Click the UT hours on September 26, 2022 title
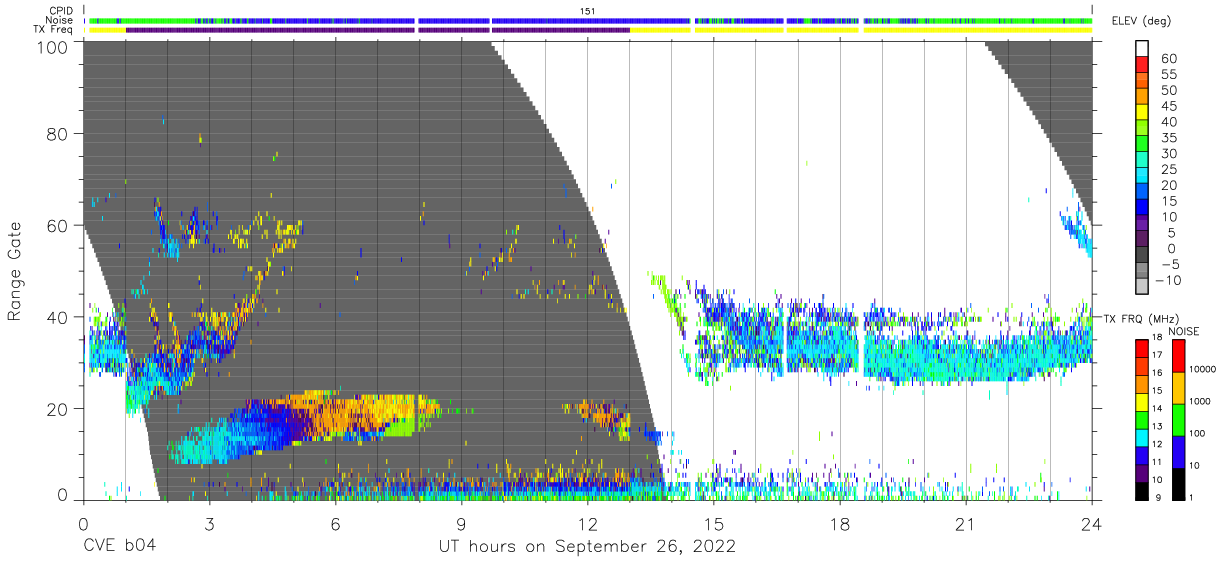 click(x=587, y=547)
